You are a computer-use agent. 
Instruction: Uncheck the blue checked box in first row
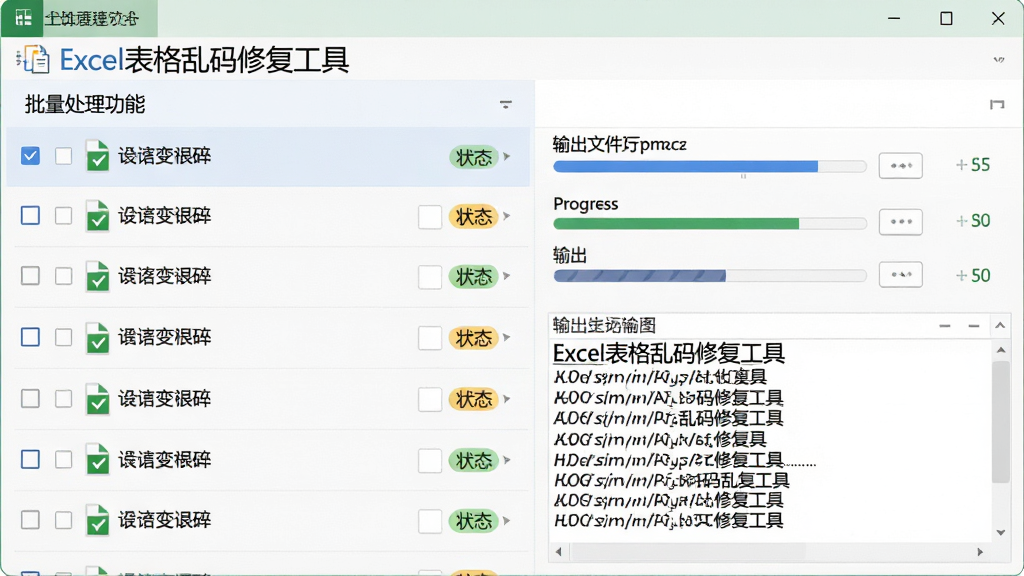tap(30, 156)
